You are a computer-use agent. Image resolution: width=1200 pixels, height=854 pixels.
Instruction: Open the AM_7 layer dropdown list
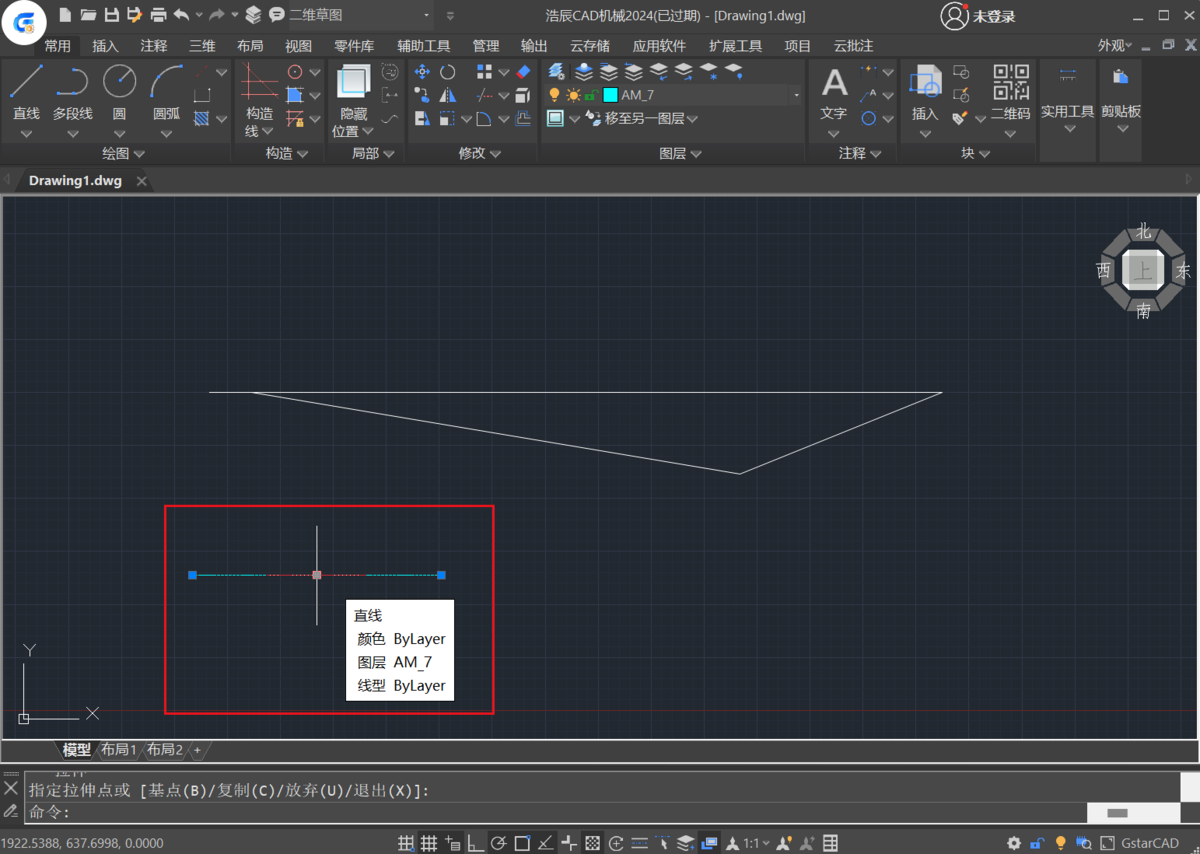(x=796, y=96)
